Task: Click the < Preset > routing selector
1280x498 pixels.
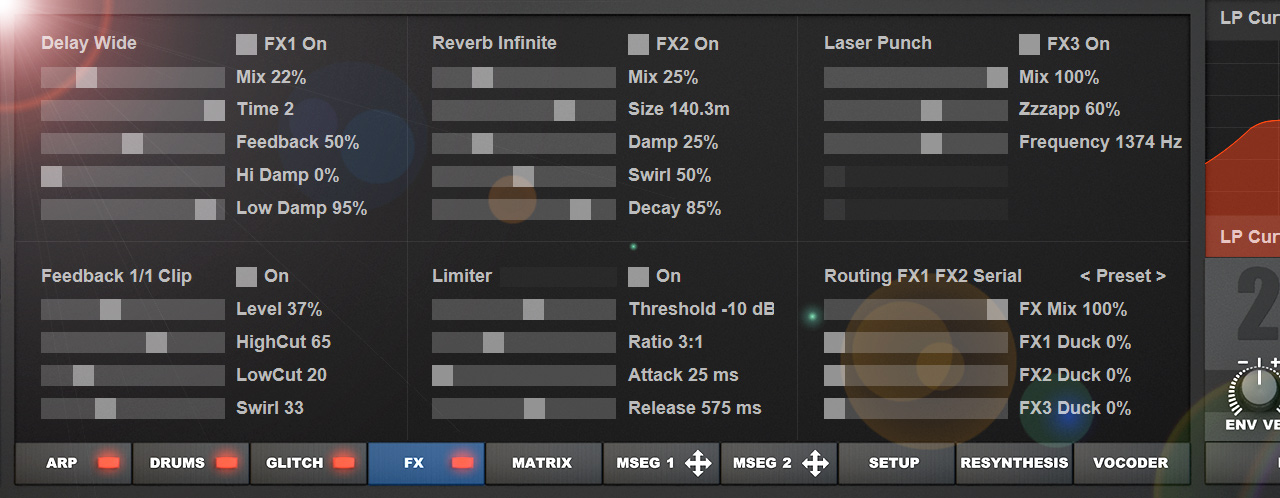Action: pos(1122,276)
